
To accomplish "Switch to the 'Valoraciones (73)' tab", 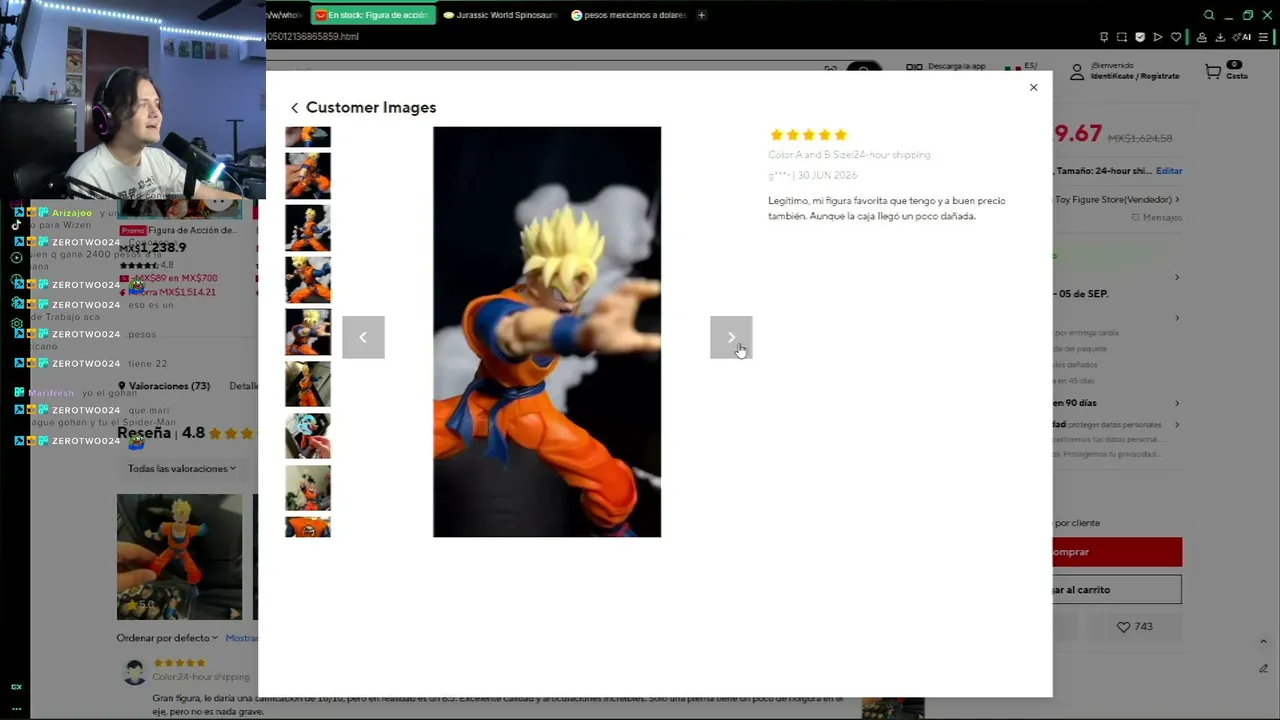I will (164, 386).
